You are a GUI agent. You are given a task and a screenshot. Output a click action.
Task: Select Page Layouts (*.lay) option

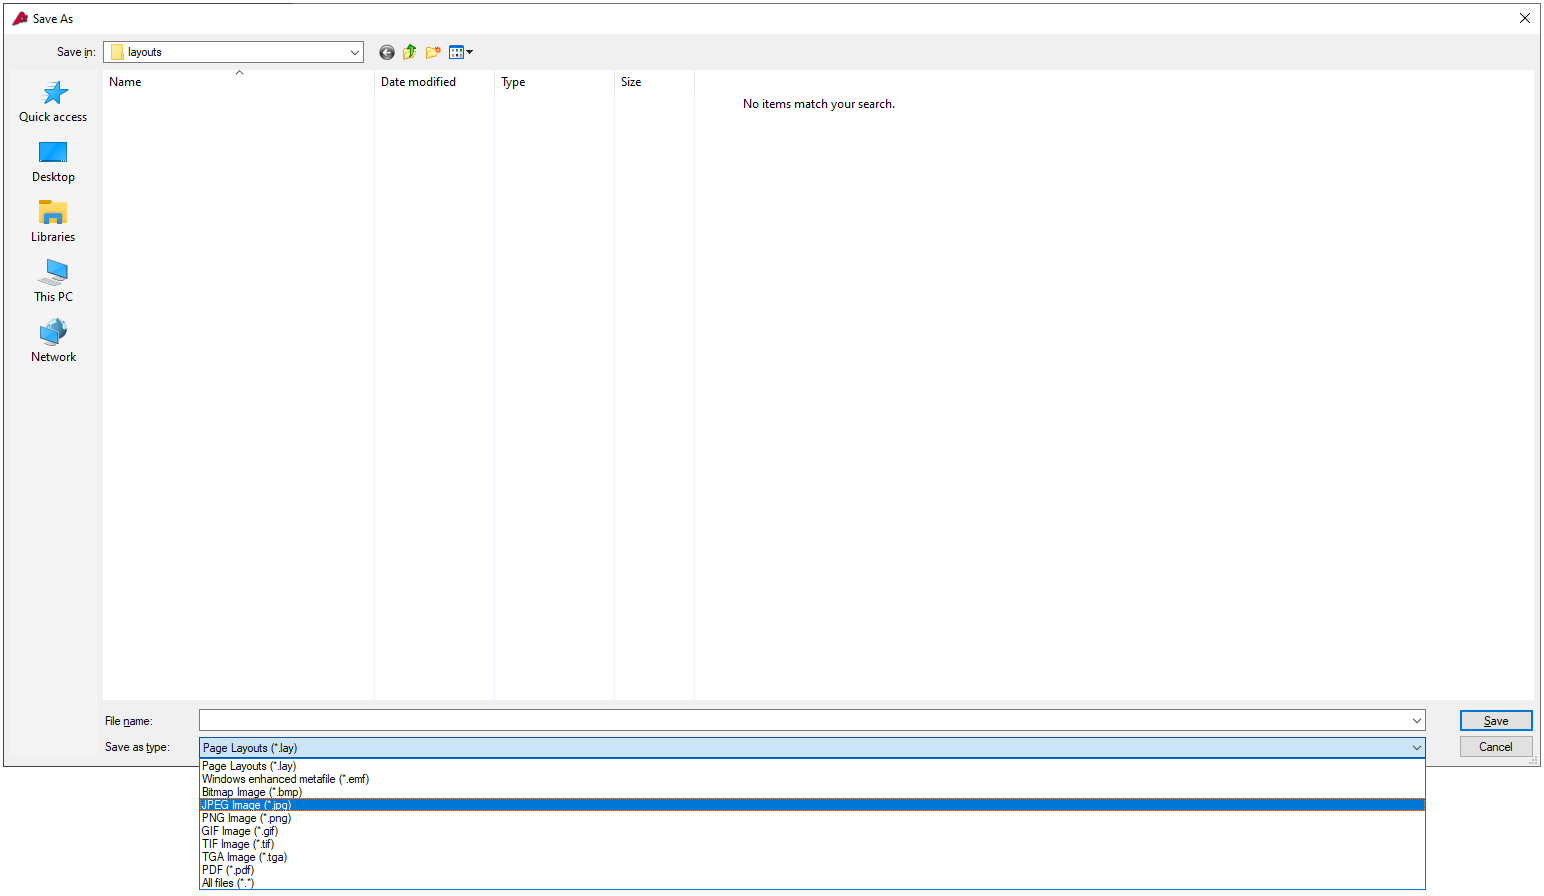[x=812, y=766]
